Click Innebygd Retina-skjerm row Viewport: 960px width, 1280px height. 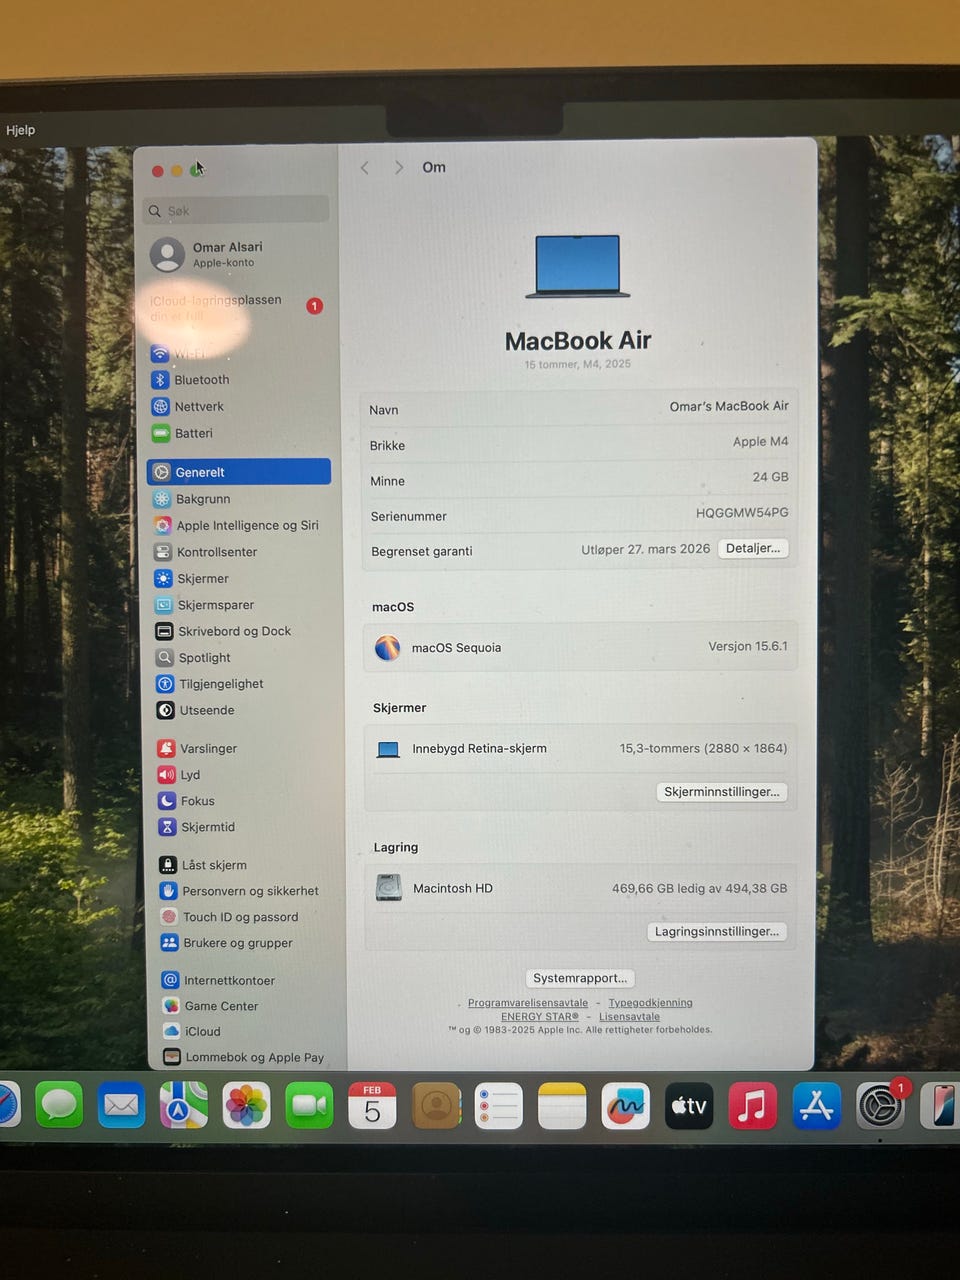click(580, 748)
